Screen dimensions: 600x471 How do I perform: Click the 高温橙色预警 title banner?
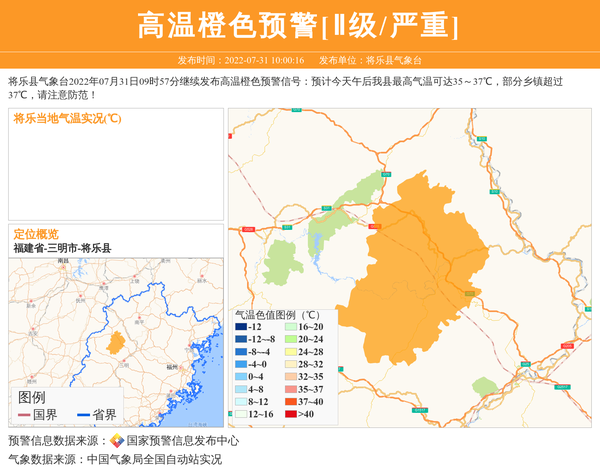point(299,26)
